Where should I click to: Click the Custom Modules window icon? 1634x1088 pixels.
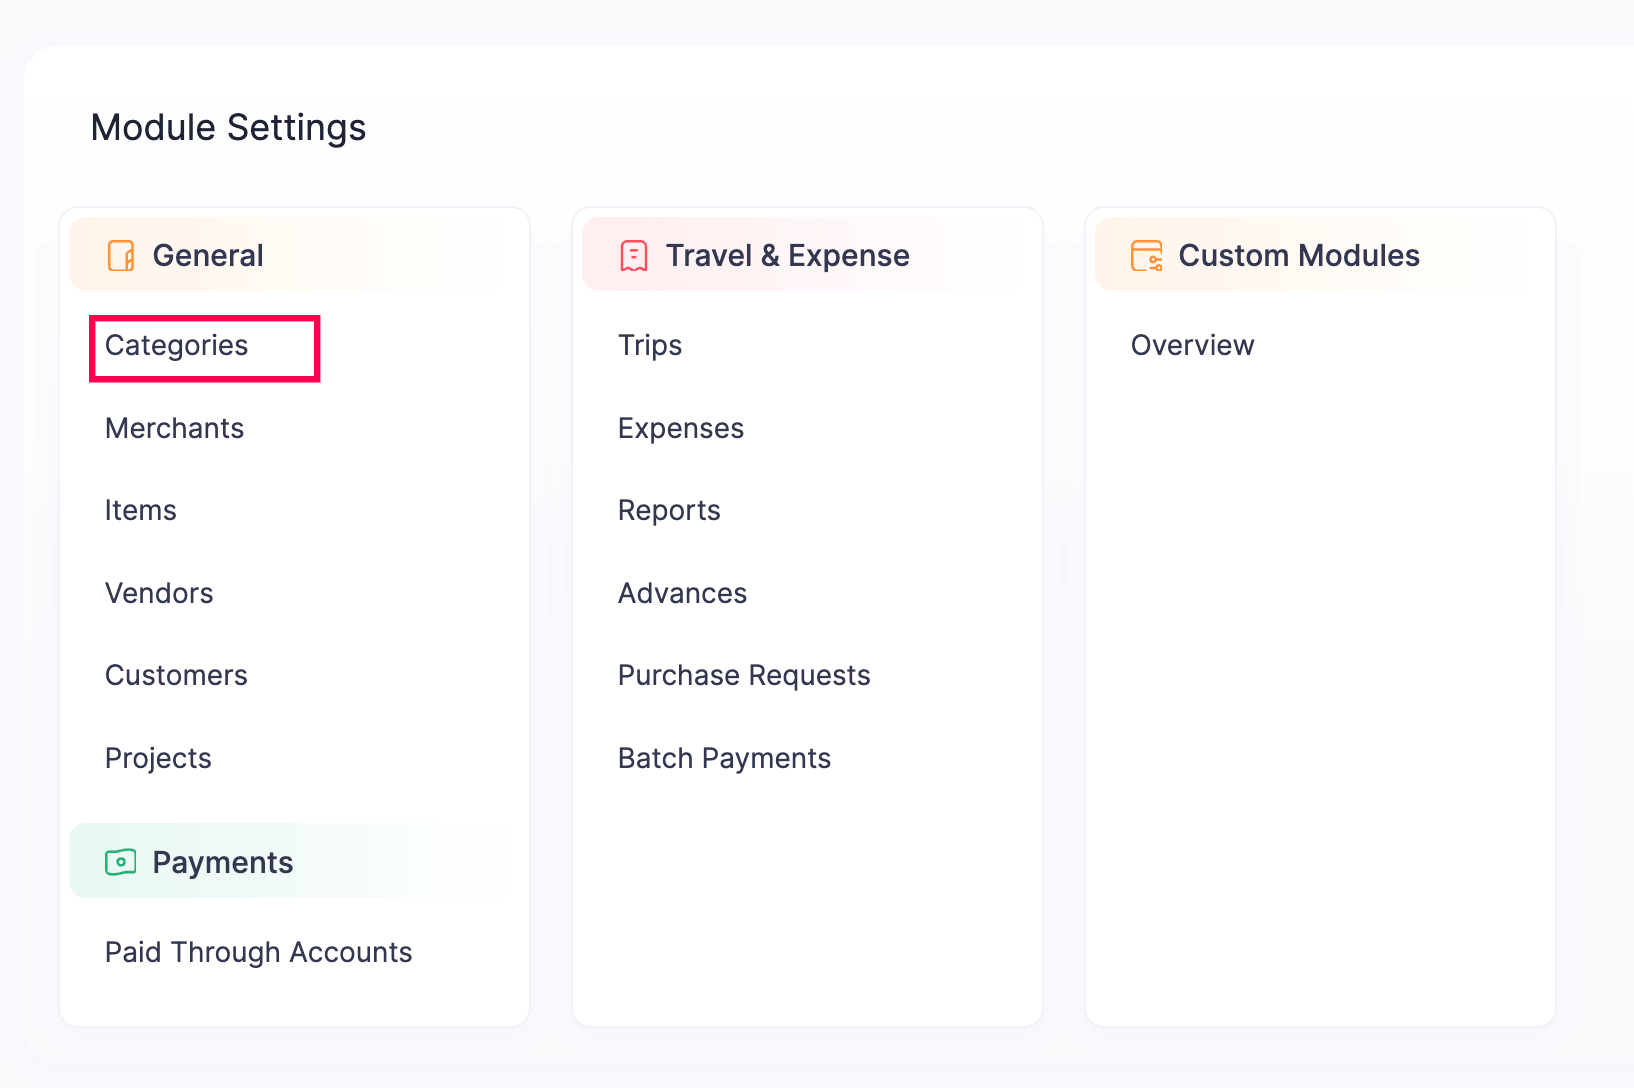click(1146, 256)
